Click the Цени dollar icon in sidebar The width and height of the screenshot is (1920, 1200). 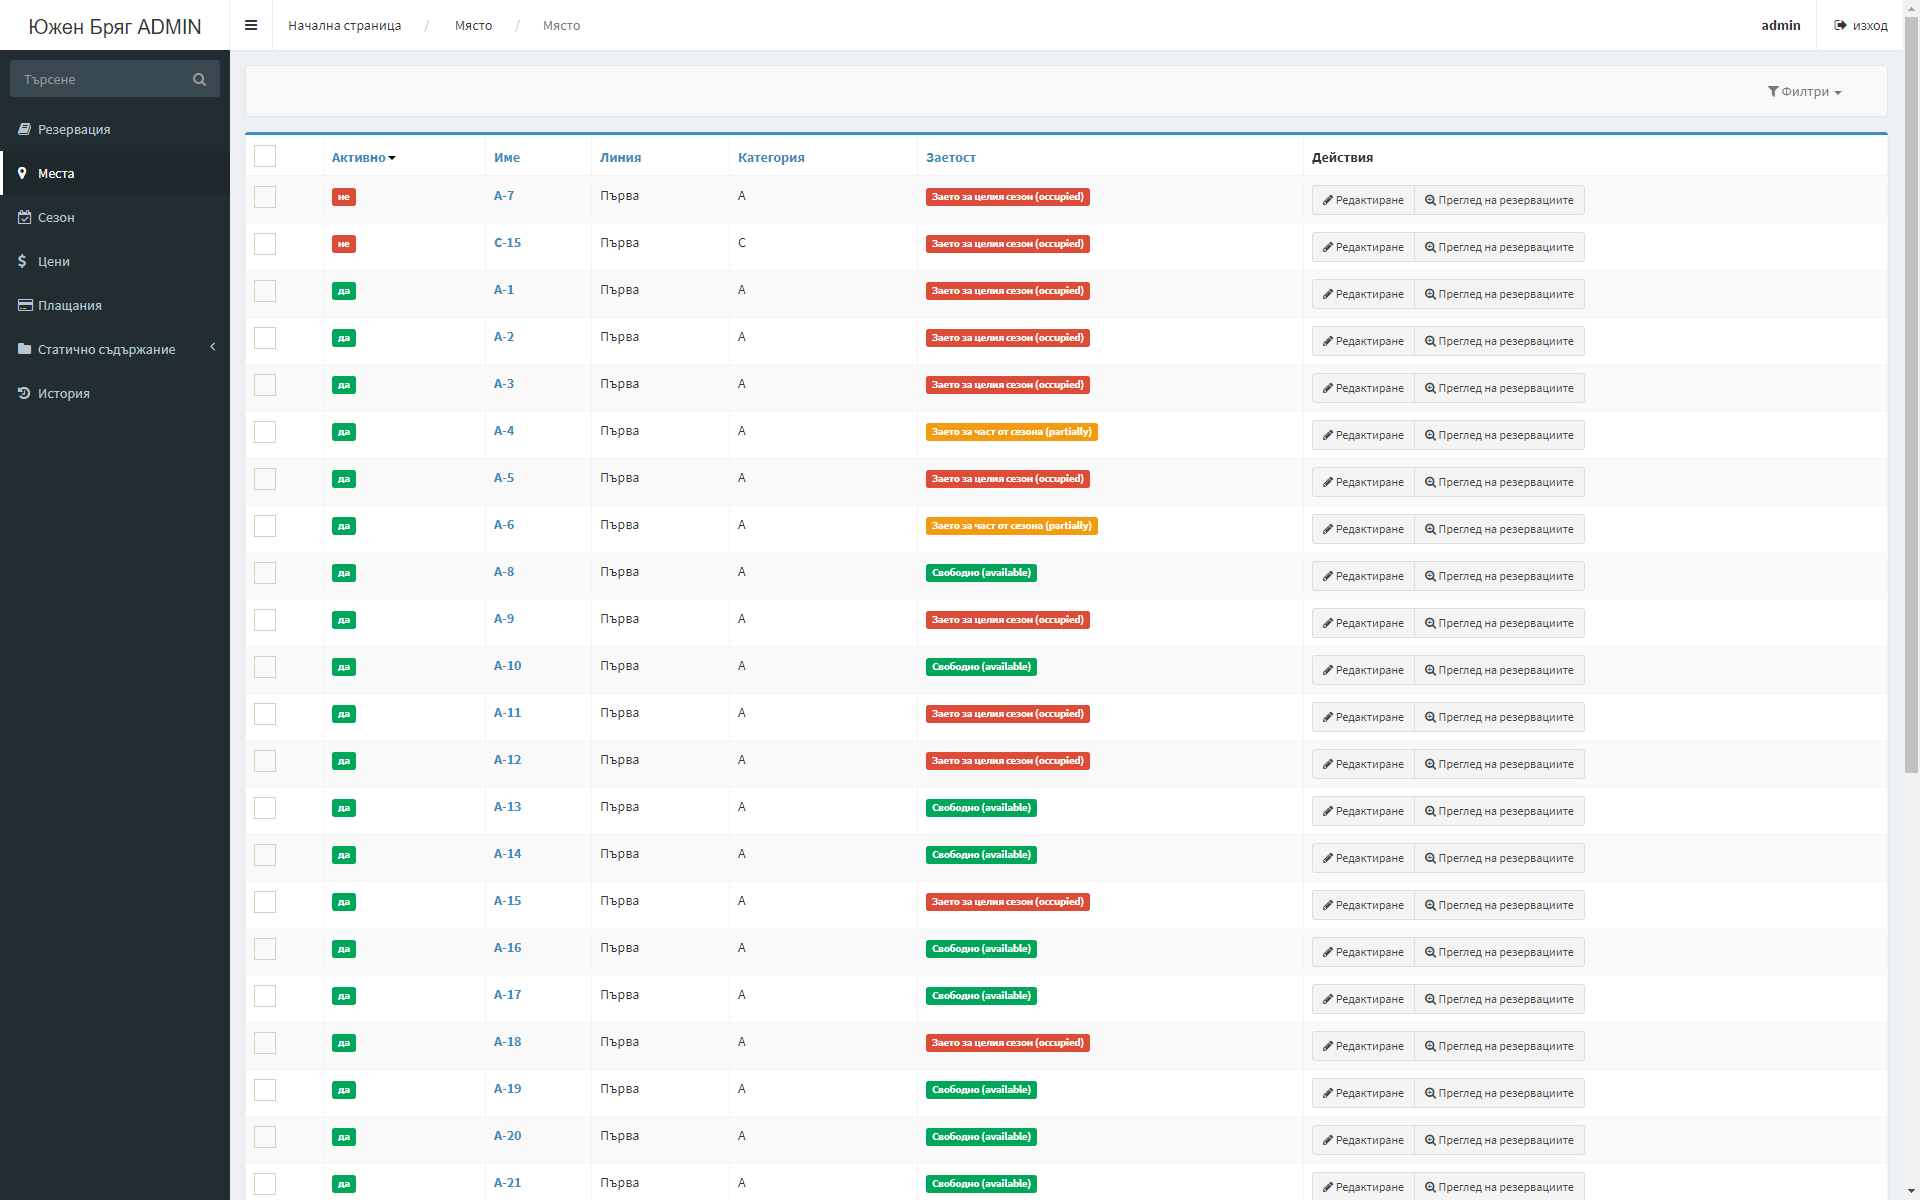[22, 261]
